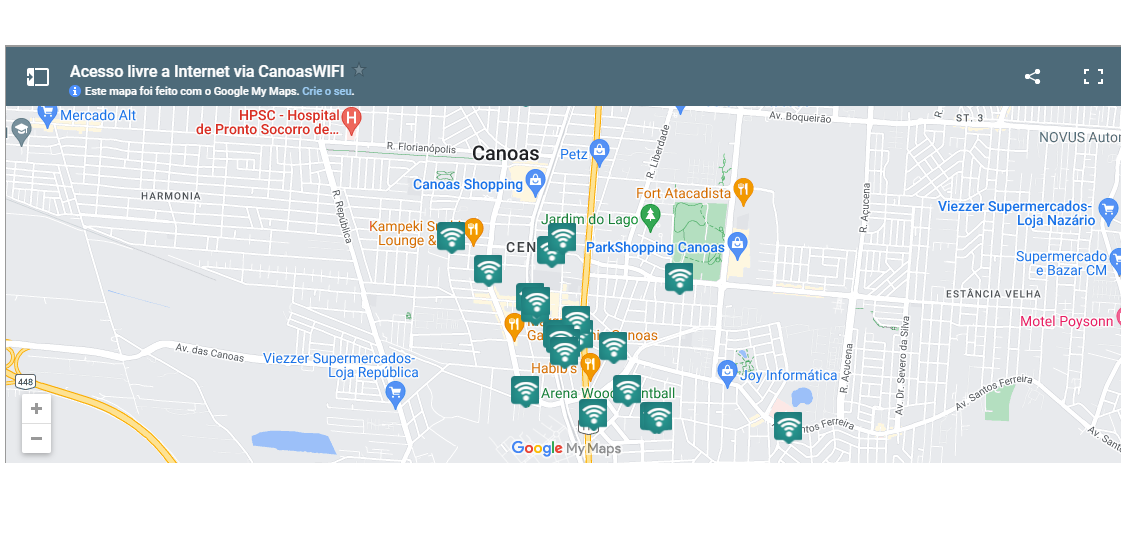Screen dimensions: 1121x540
Task: Click the 'Crie o seu' link
Action: [327, 91]
